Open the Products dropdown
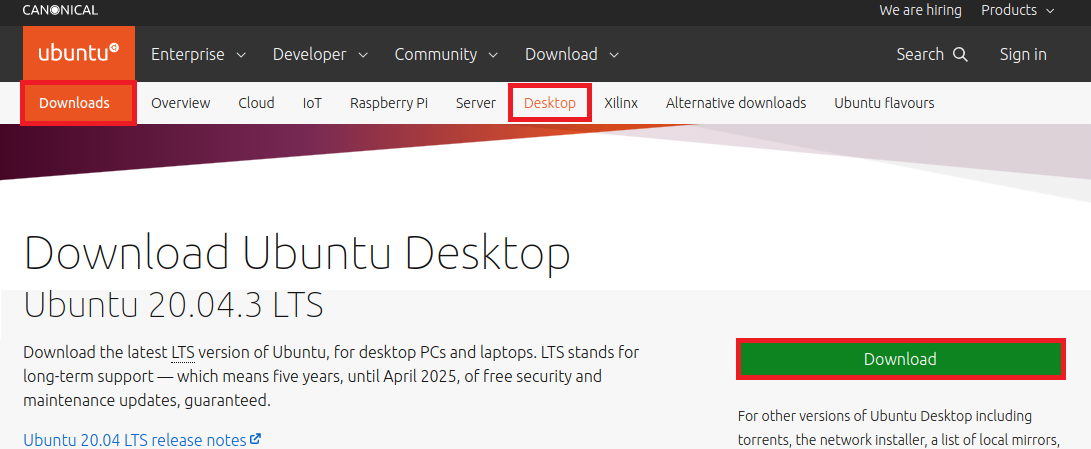1091x449 pixels. click(x=1018, y=10)
